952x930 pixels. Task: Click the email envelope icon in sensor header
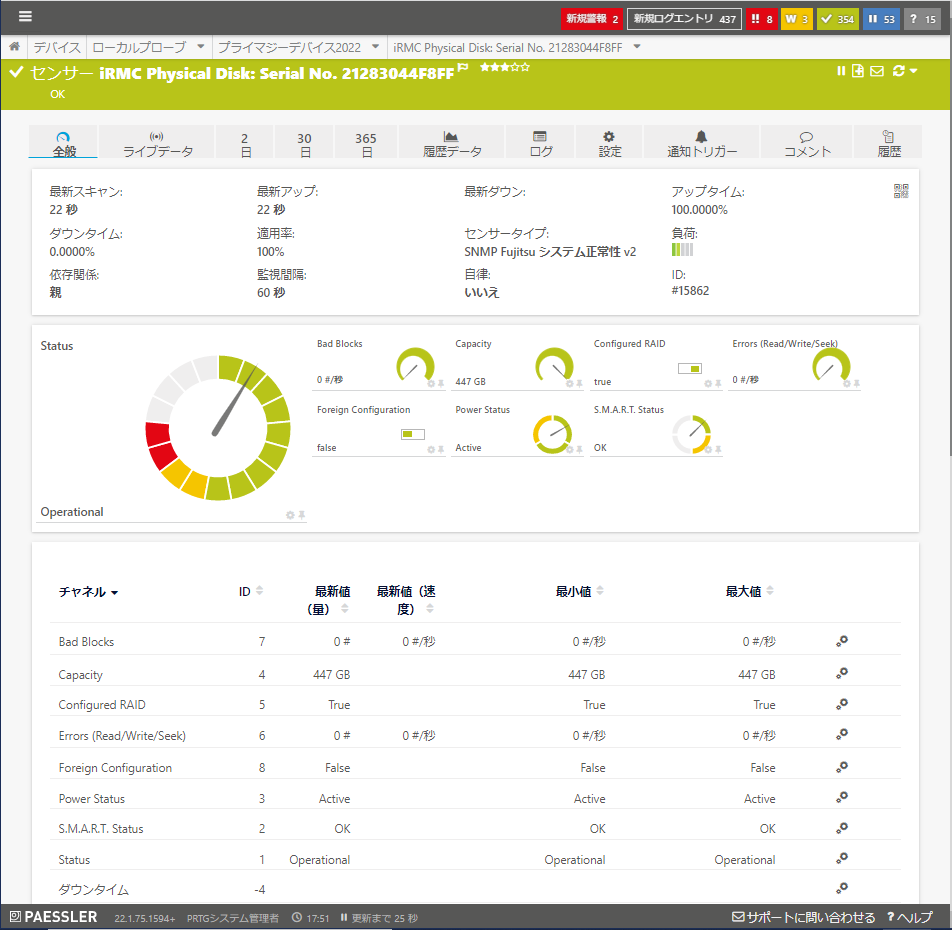coord(877,71)
